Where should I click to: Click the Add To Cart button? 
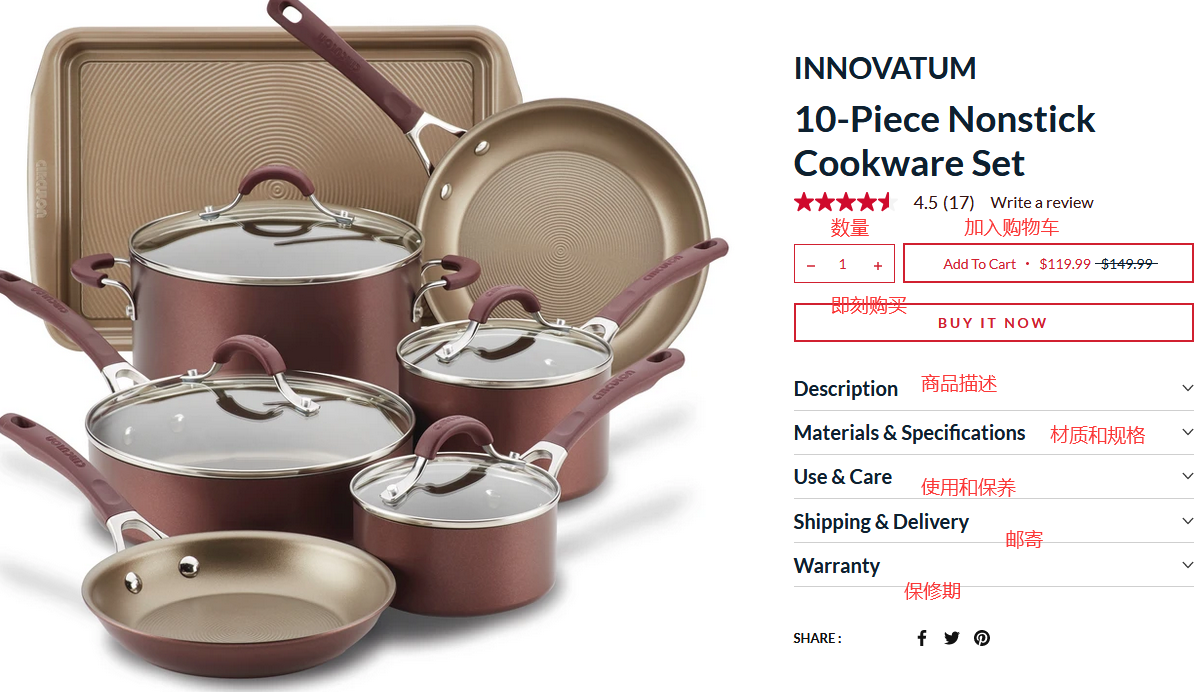[1047, 264]
